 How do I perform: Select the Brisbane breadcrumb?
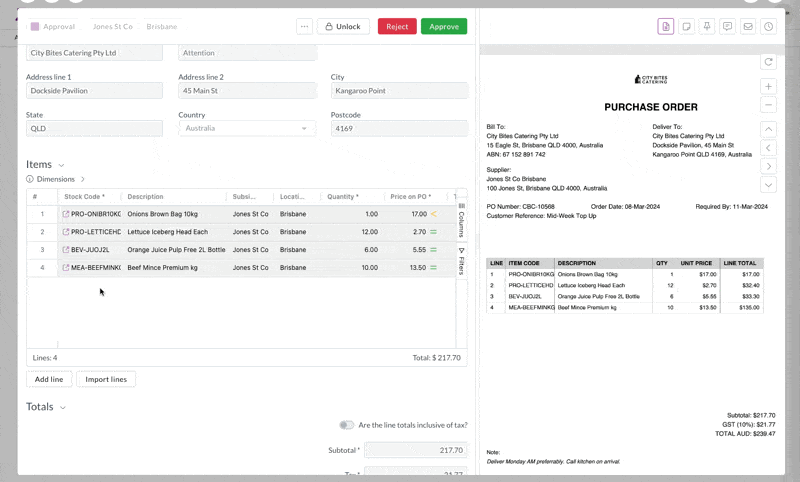click(162, 27)
